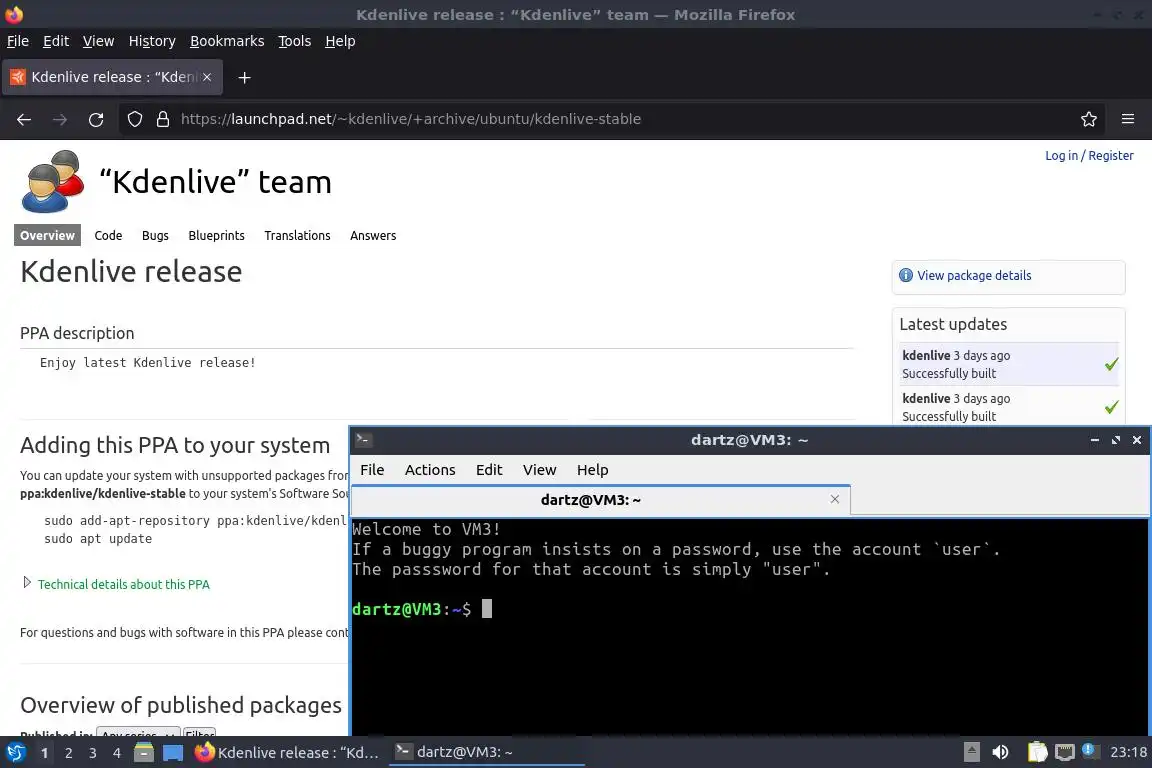Open Firefox hamburger application menu
1152x768 pixels.
tap(1128, 119)
